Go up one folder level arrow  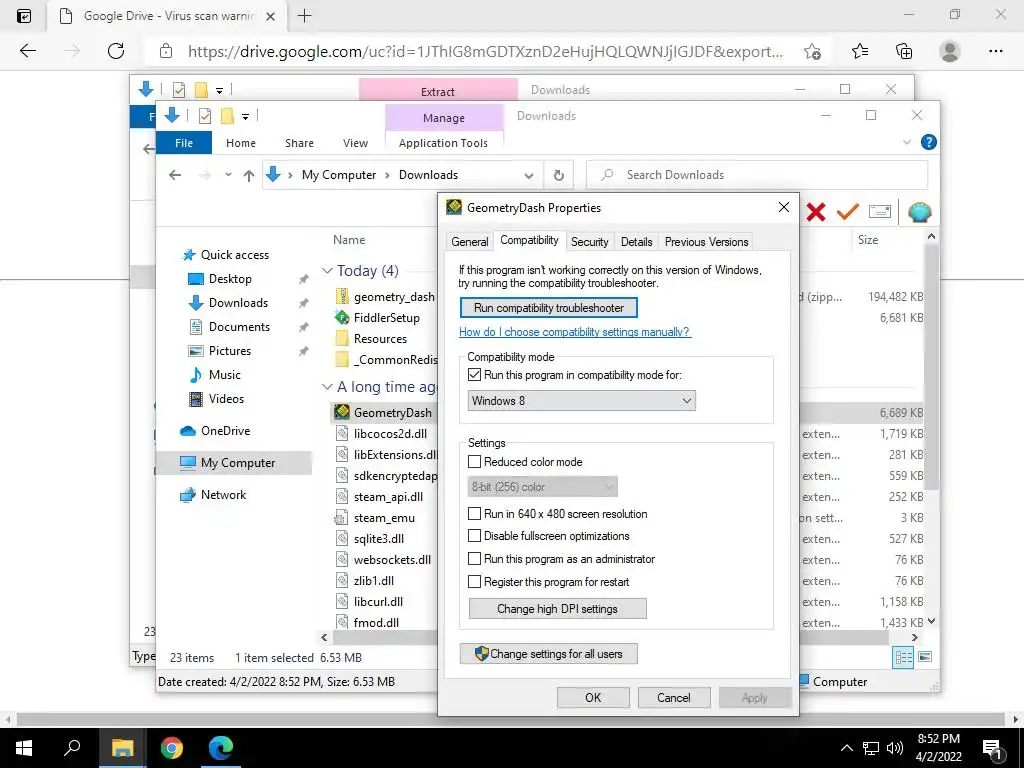pos(248,175)
